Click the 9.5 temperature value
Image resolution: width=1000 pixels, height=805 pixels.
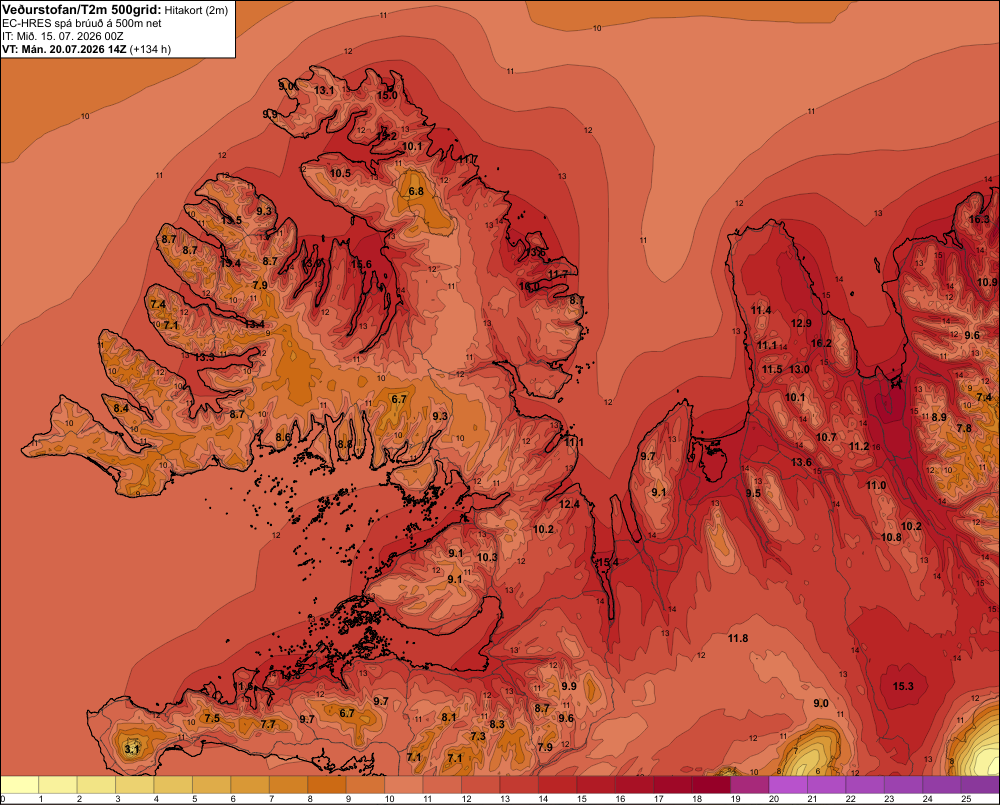(753, 493)
